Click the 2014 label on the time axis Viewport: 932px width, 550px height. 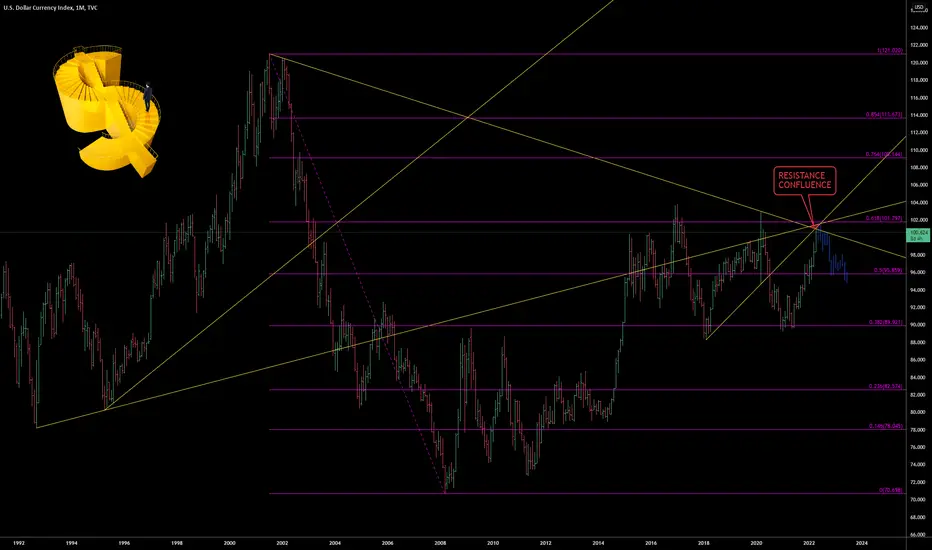pyautogui.click(x=598, y=543)
